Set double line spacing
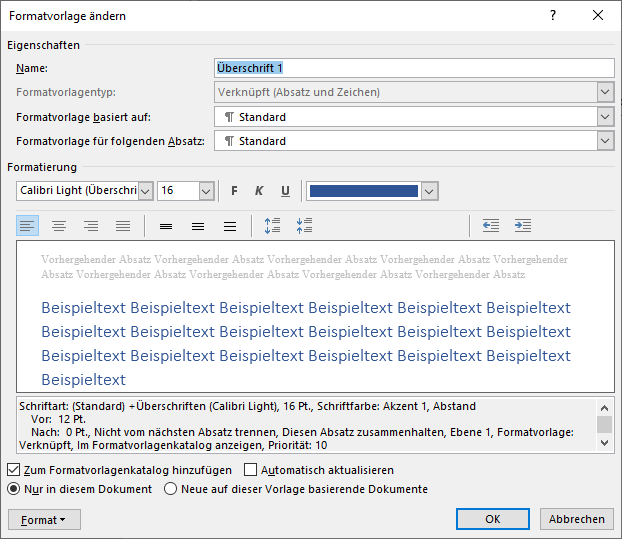Screen dimensions: 622x539 [230, 226]
